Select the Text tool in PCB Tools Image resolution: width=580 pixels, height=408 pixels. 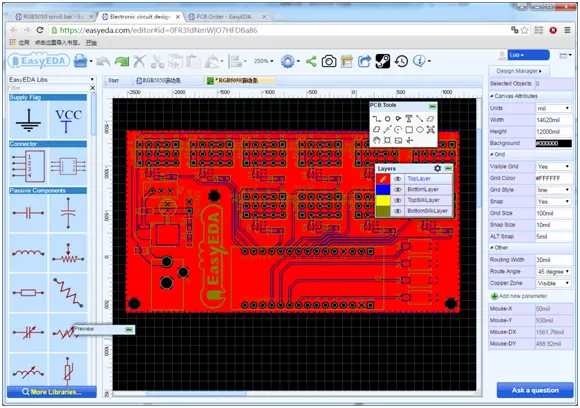[x=409, y=119]
